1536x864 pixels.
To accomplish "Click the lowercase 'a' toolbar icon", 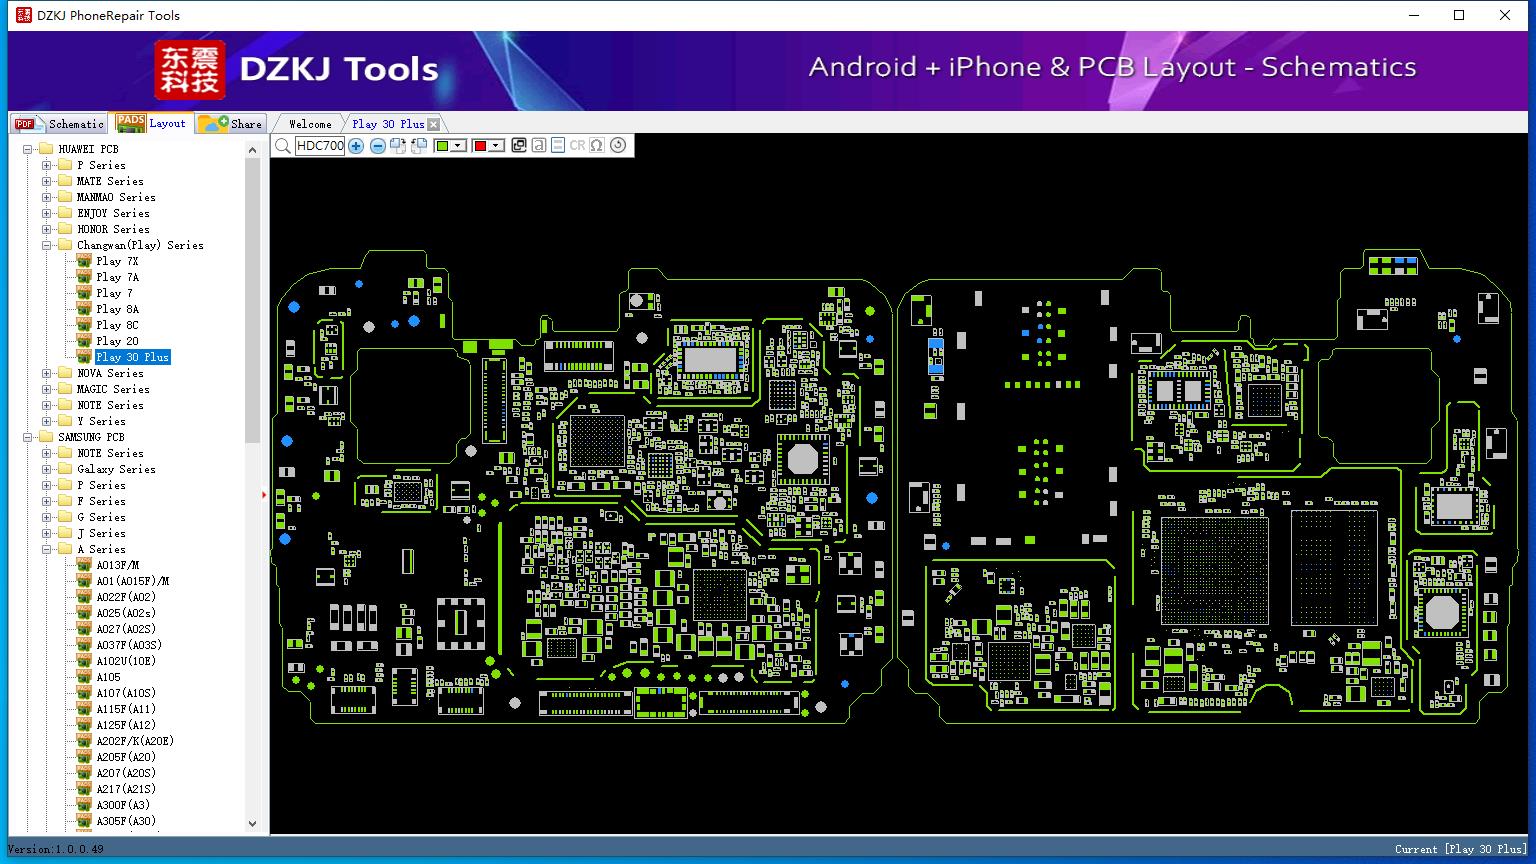I will coord(539,146).
